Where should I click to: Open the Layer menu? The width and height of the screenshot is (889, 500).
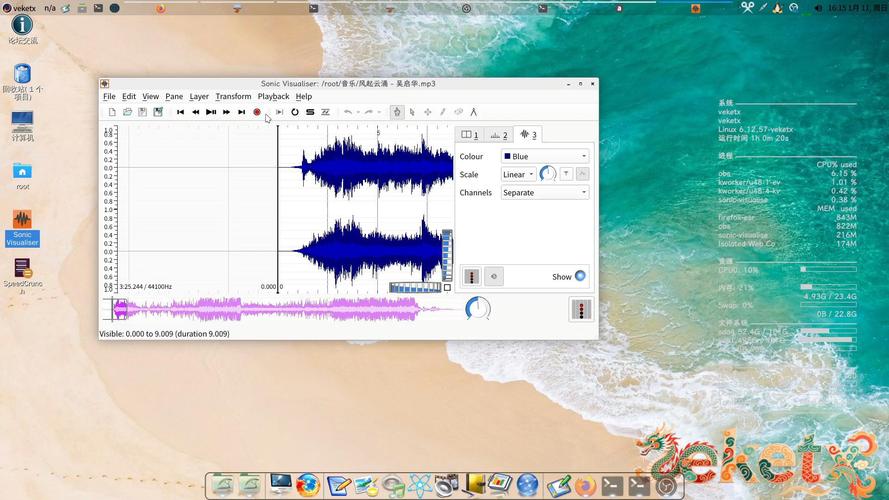coord(199,96)
